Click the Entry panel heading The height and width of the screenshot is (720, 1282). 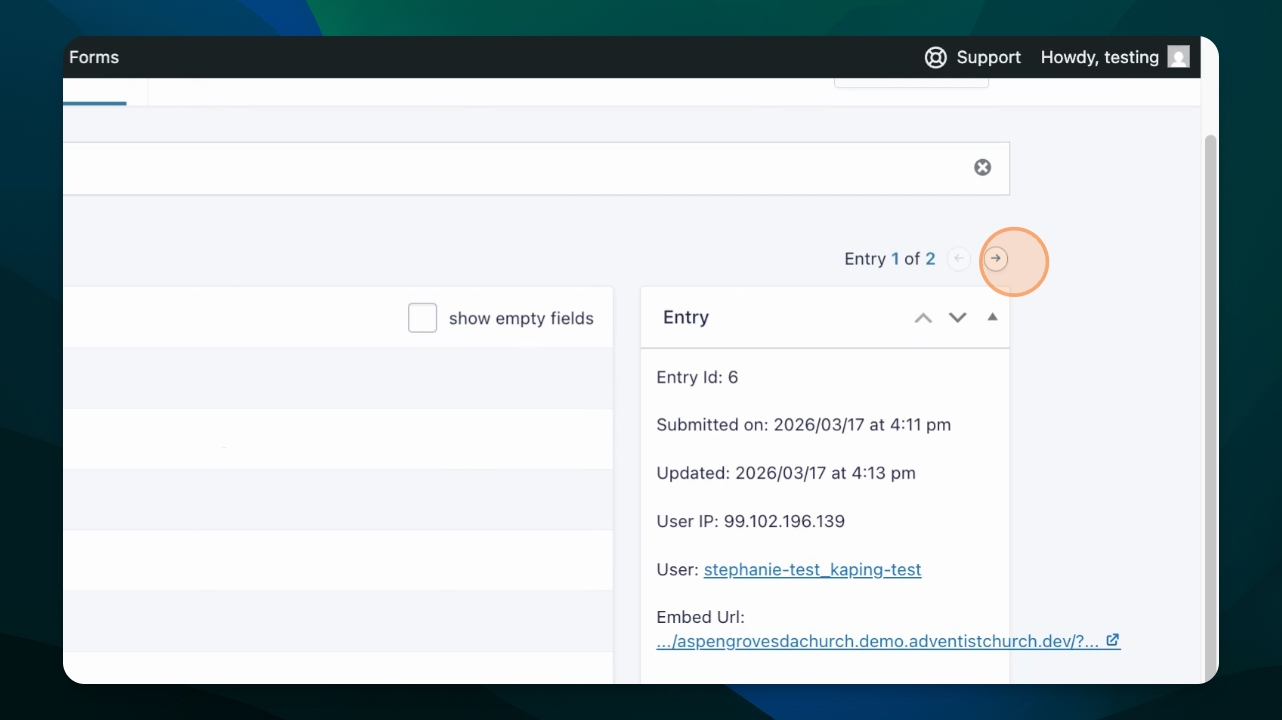686,317
